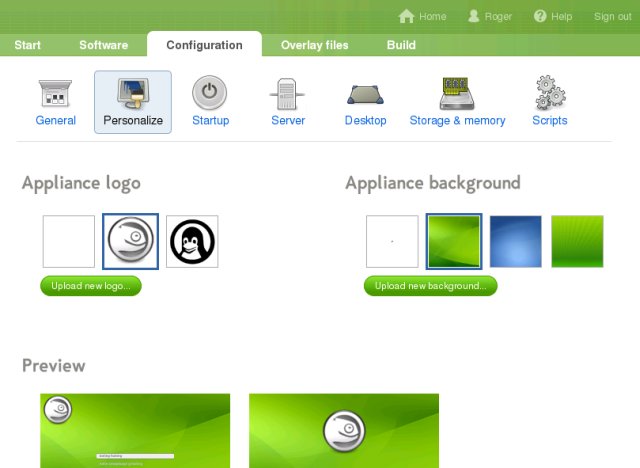Select the green rays background swatch

577,242
